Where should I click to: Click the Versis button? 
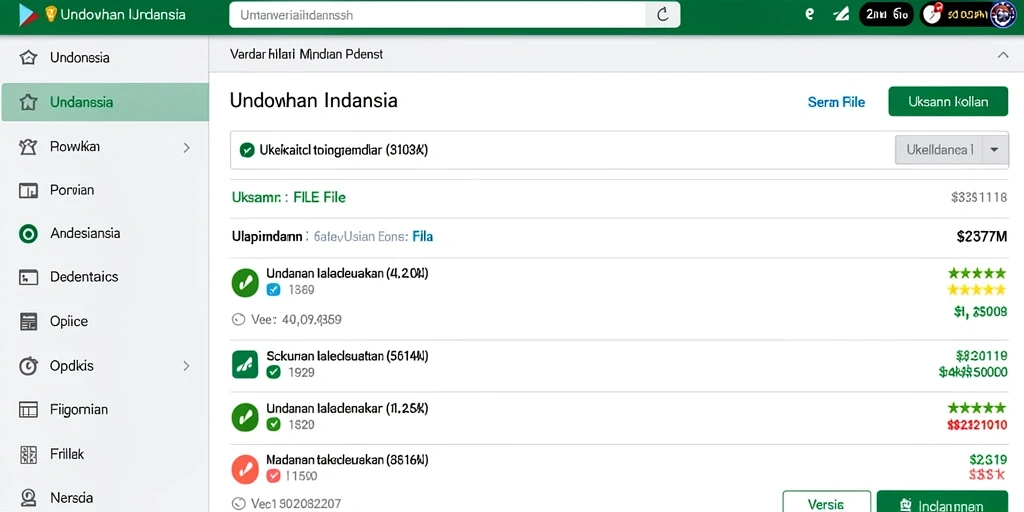[826, 504]
